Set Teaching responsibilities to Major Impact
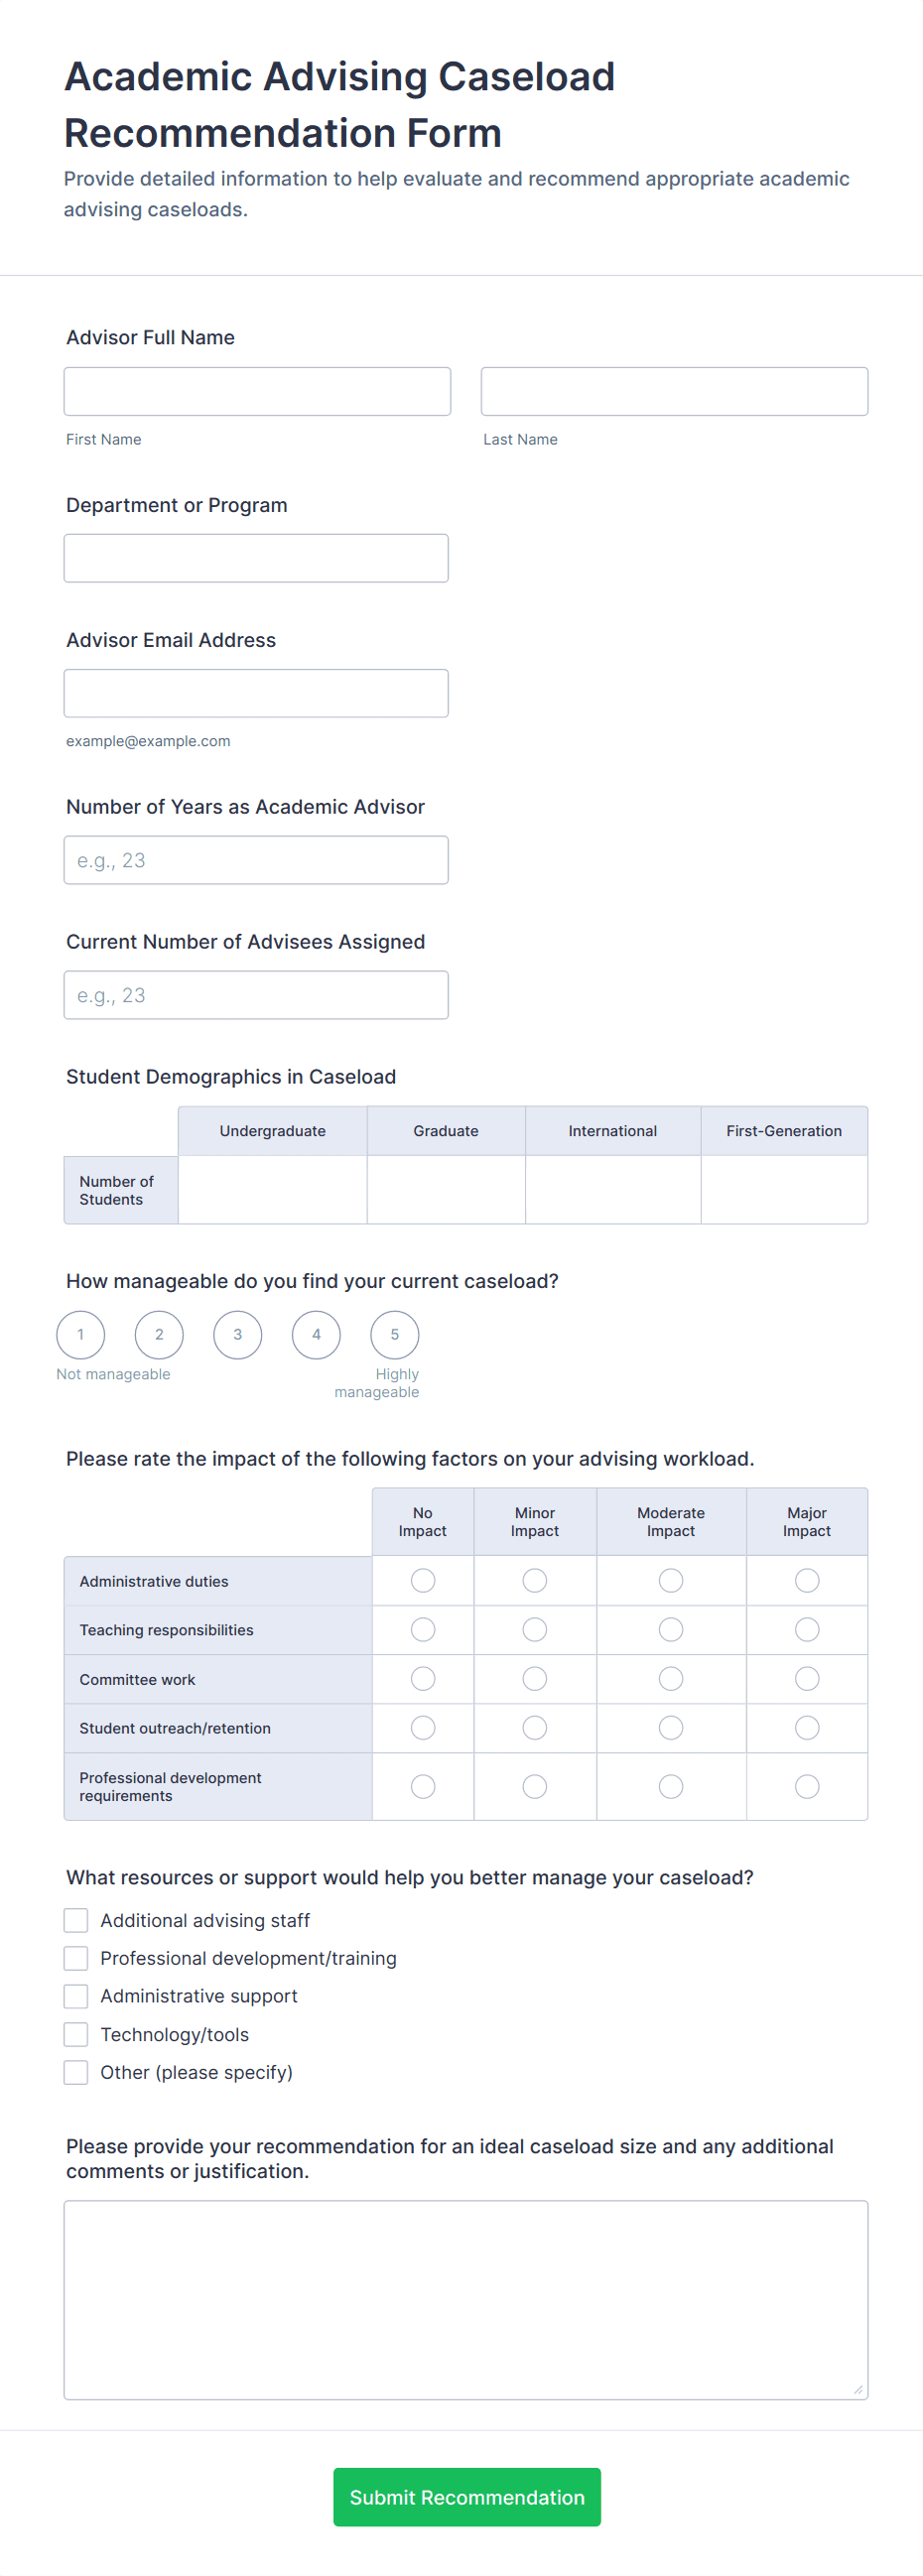Screen dimensions: 923x2576 click(806, 1630)
